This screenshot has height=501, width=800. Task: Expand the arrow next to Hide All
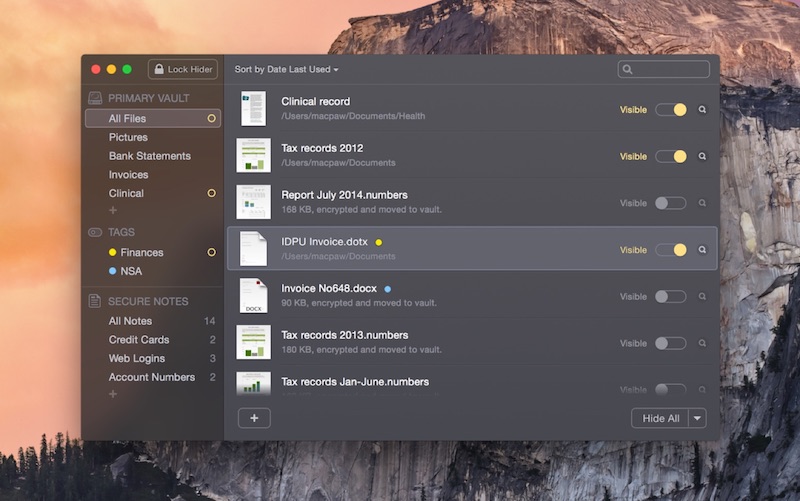click(698, 418)
